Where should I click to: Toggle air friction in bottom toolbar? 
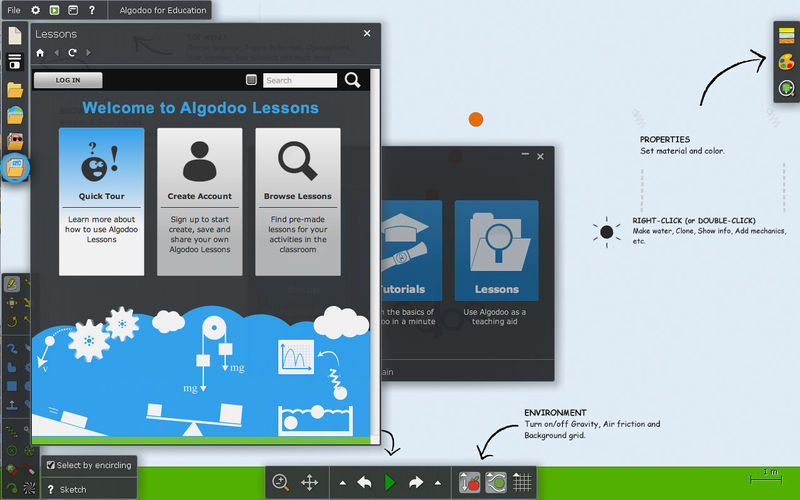point(496,482)
